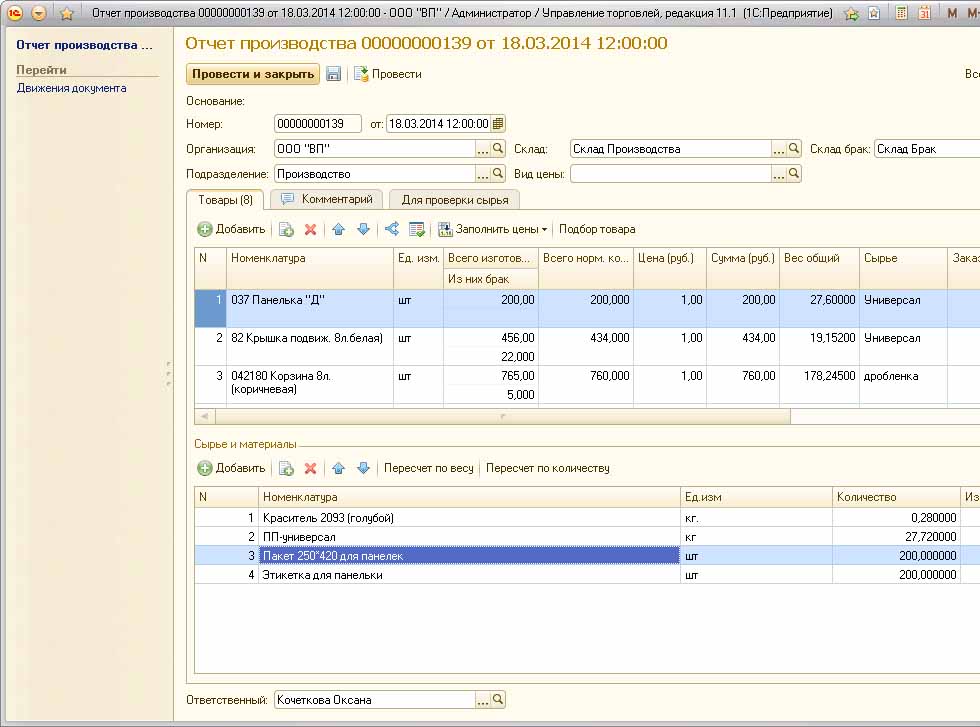Copy row icon in Товары toolbar
The image size is (980, 727).
coord(286,229)
